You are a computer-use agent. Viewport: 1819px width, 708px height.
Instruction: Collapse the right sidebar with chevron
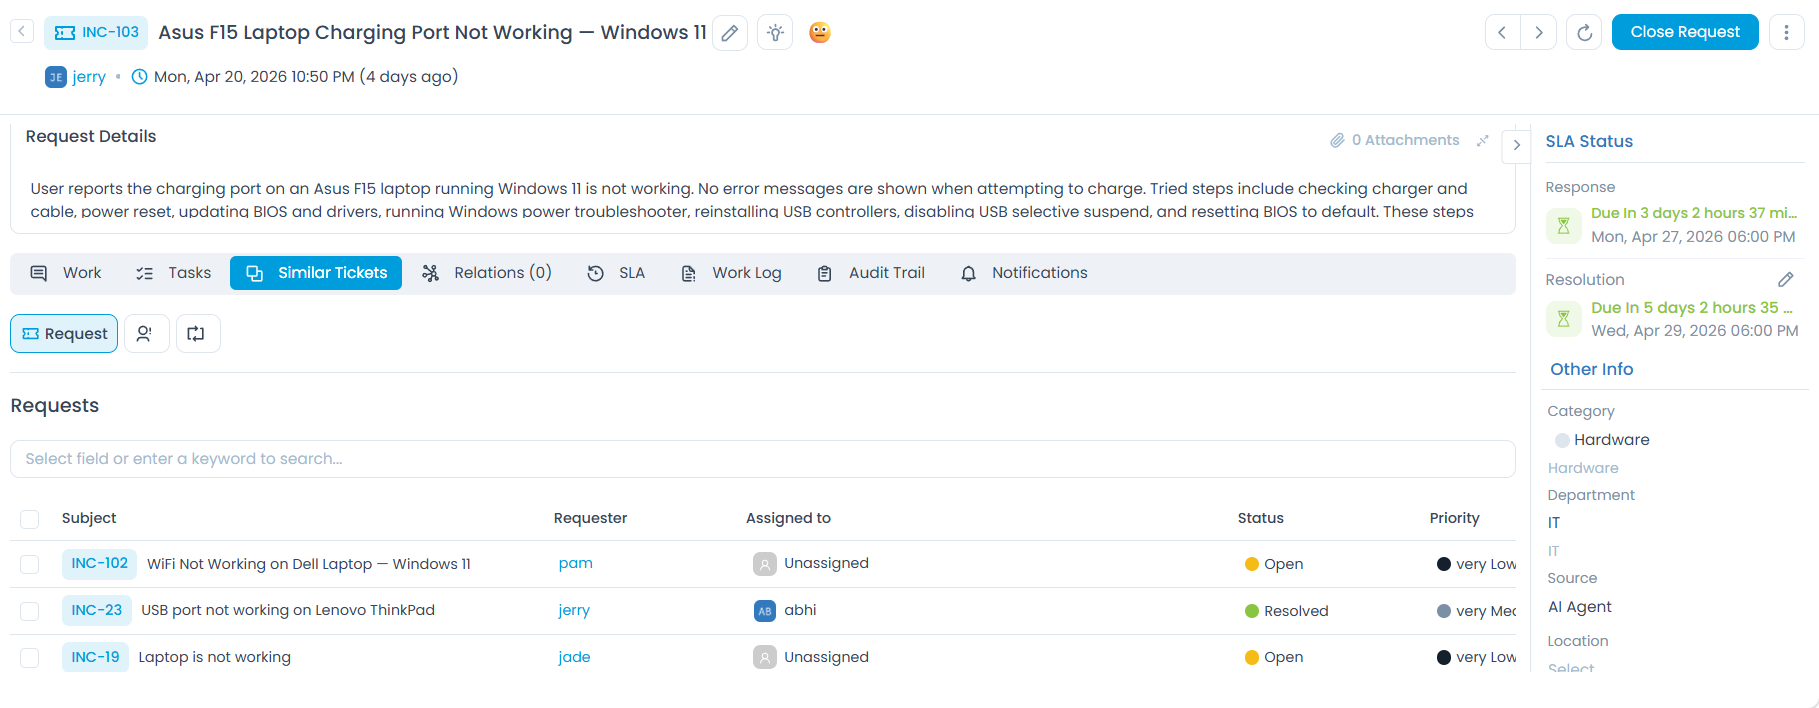1517,145
